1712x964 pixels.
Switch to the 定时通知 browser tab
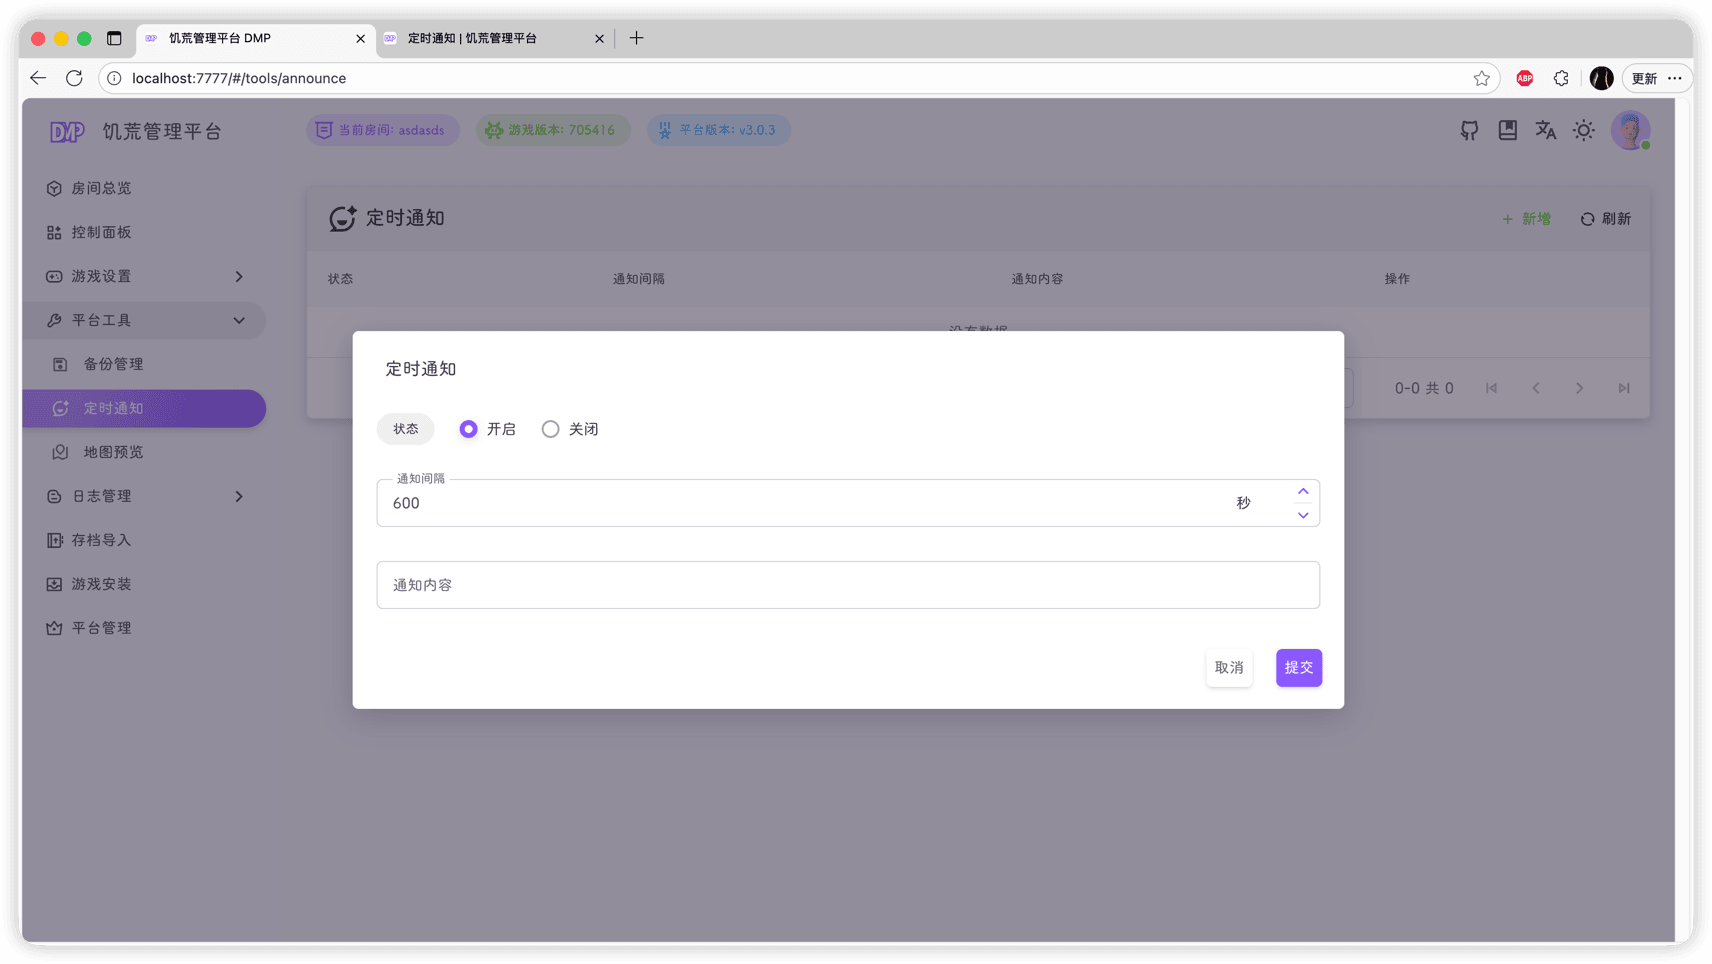470,38
